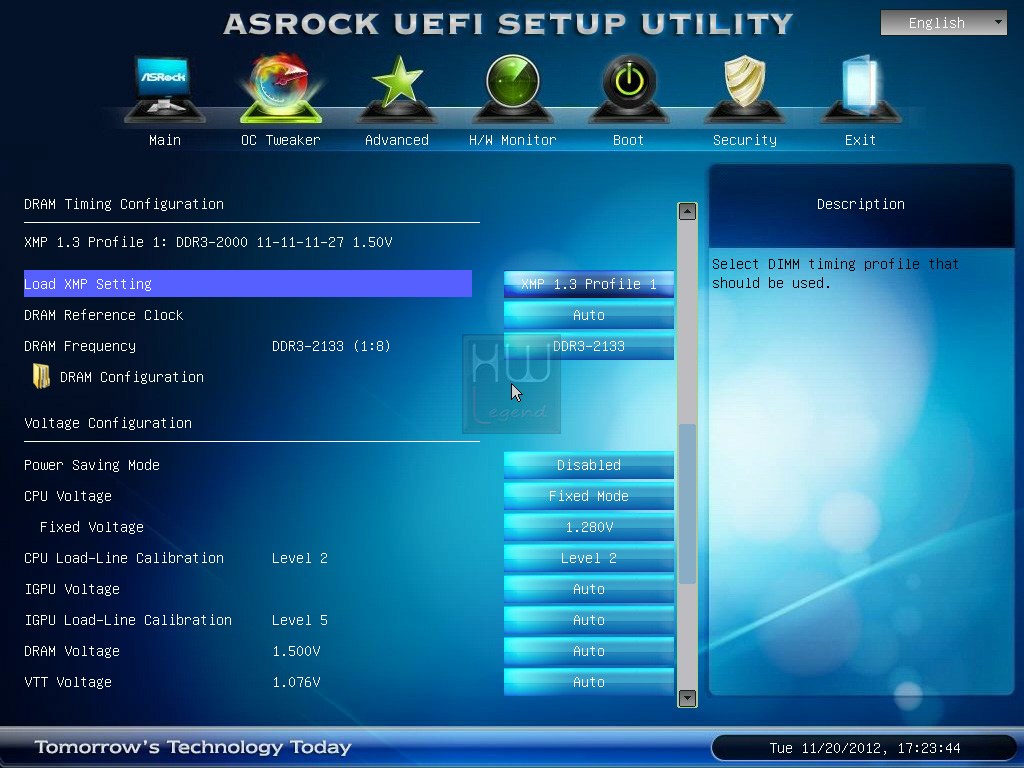Click the settings list scrollbar thumb
1024x768 pixels.
pyautogui.click(x=687, y=504)
